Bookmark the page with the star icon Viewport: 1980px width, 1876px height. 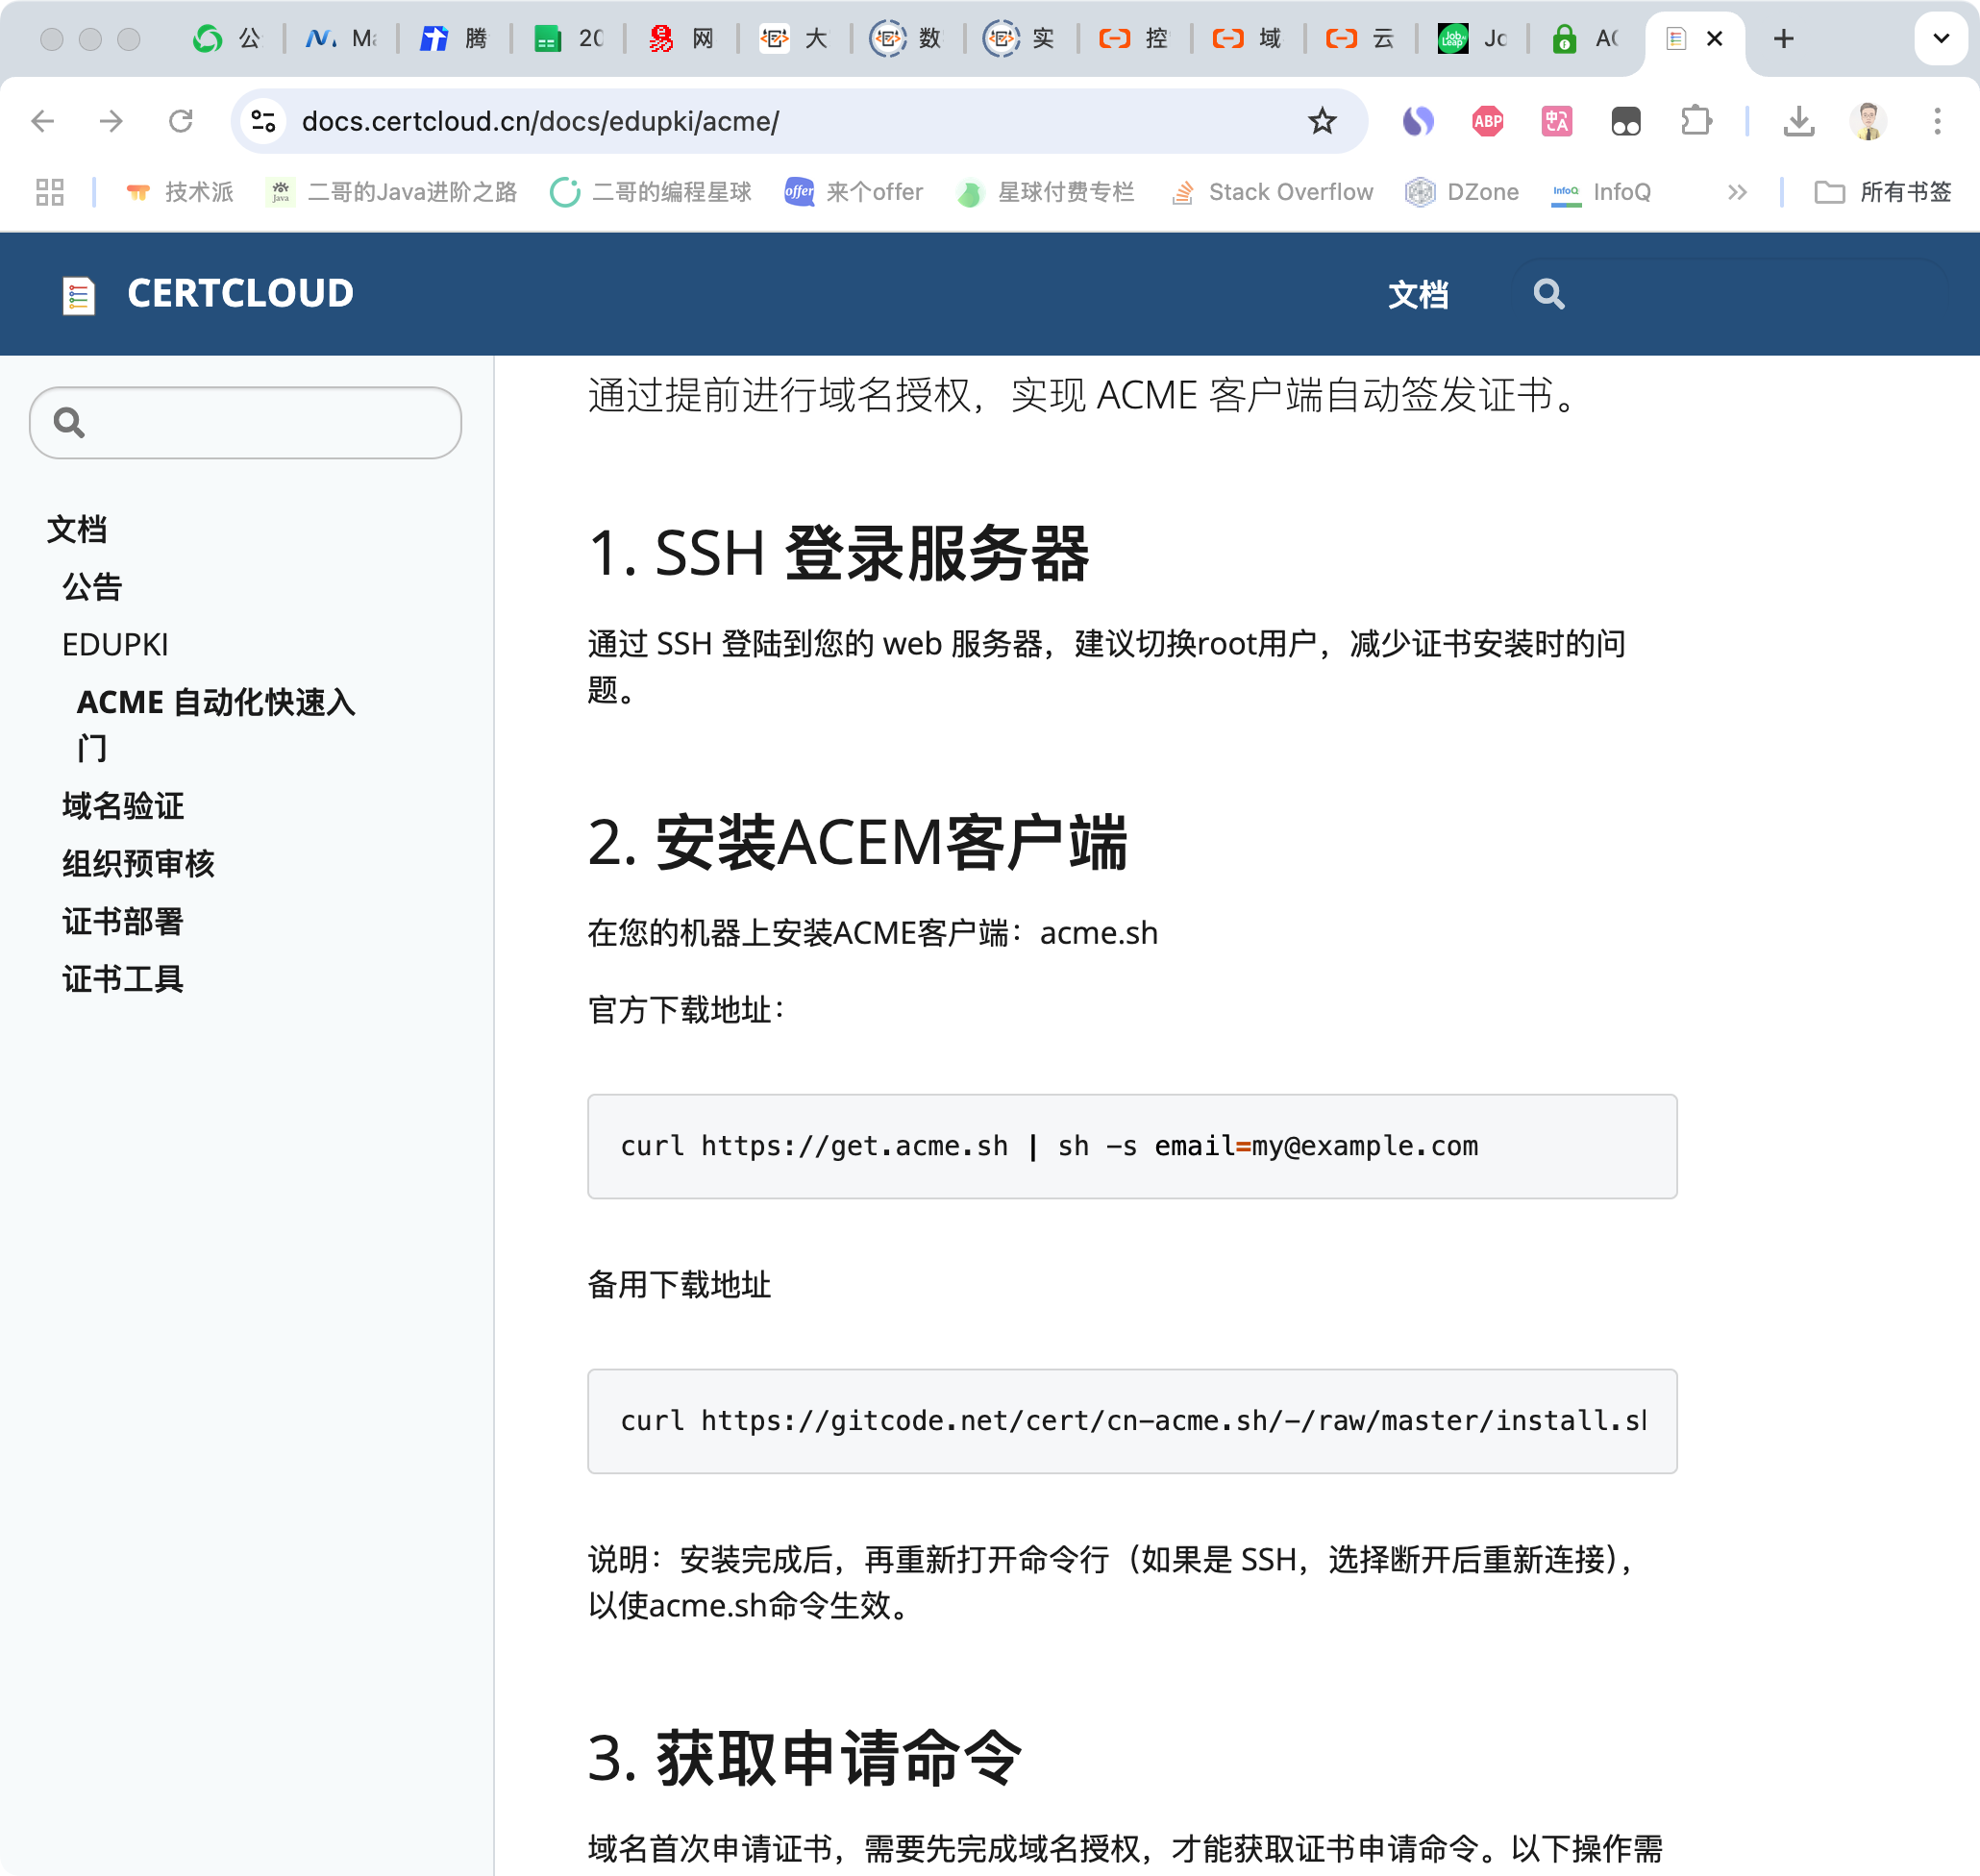(x=1322, y=121)
